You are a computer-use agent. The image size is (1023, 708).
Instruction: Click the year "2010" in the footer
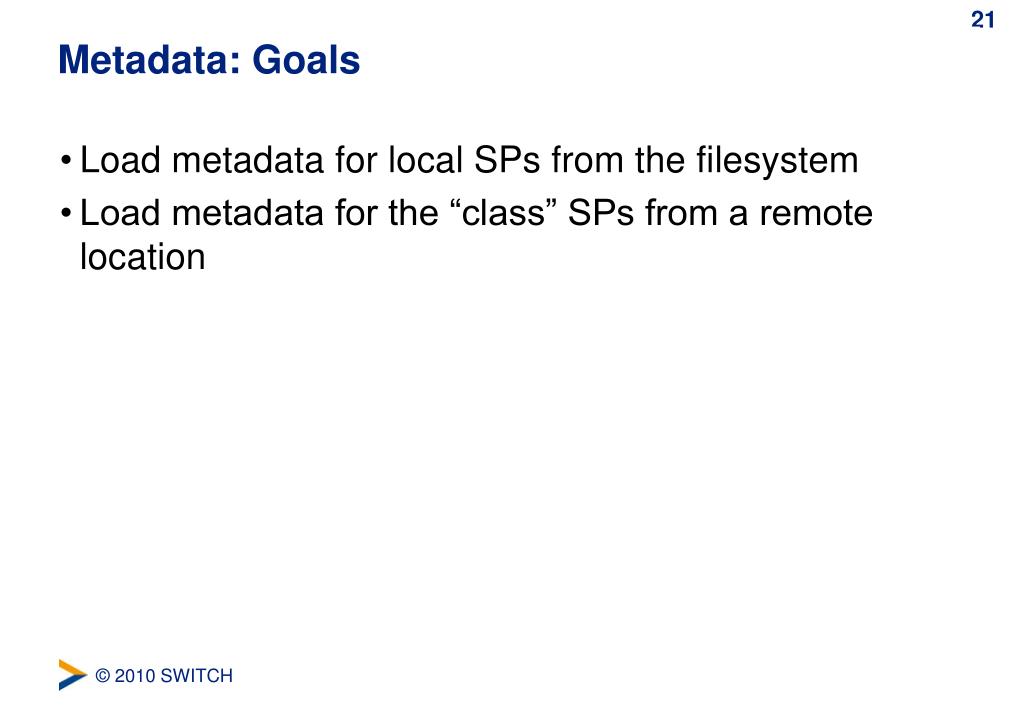pos(135,675)
